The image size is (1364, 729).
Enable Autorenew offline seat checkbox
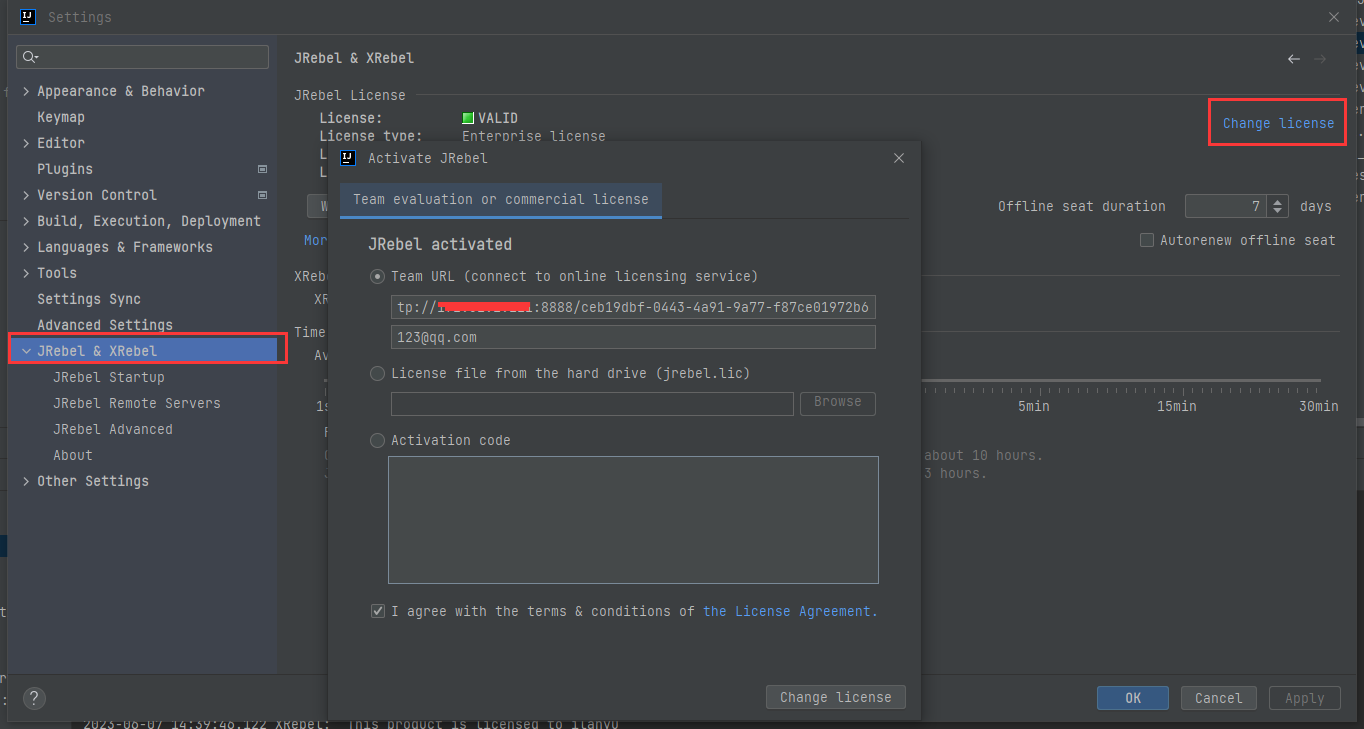1147,240
